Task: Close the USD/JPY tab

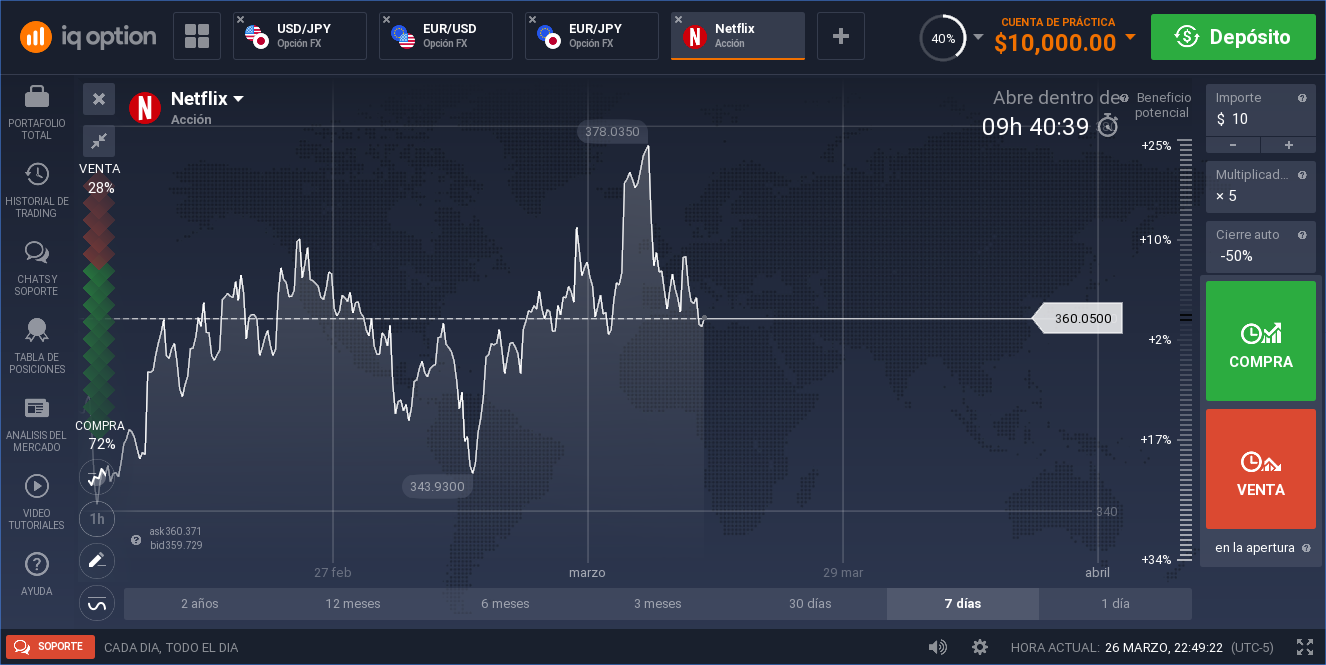Action: coord(240,20)
